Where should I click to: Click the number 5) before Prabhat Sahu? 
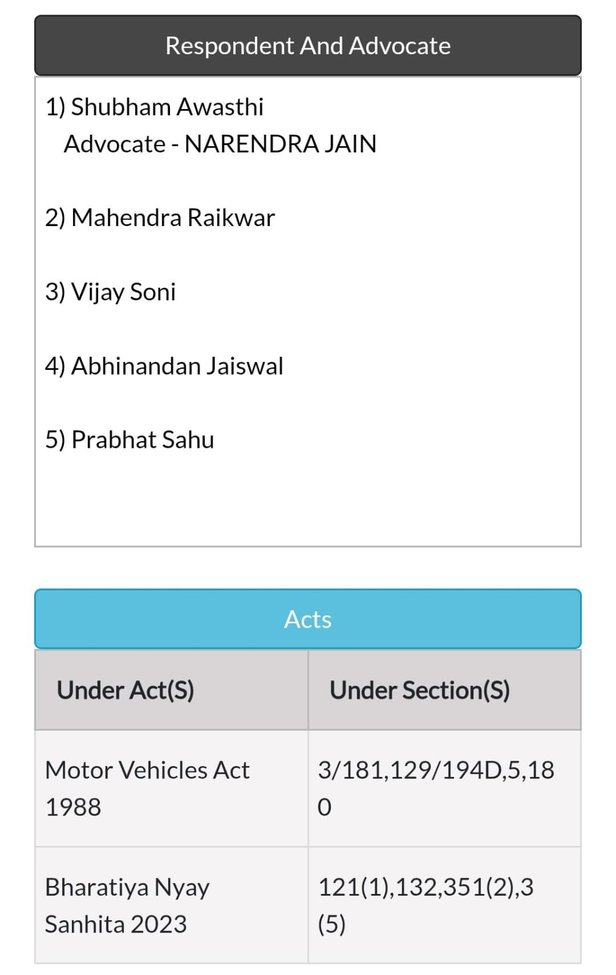55,440
